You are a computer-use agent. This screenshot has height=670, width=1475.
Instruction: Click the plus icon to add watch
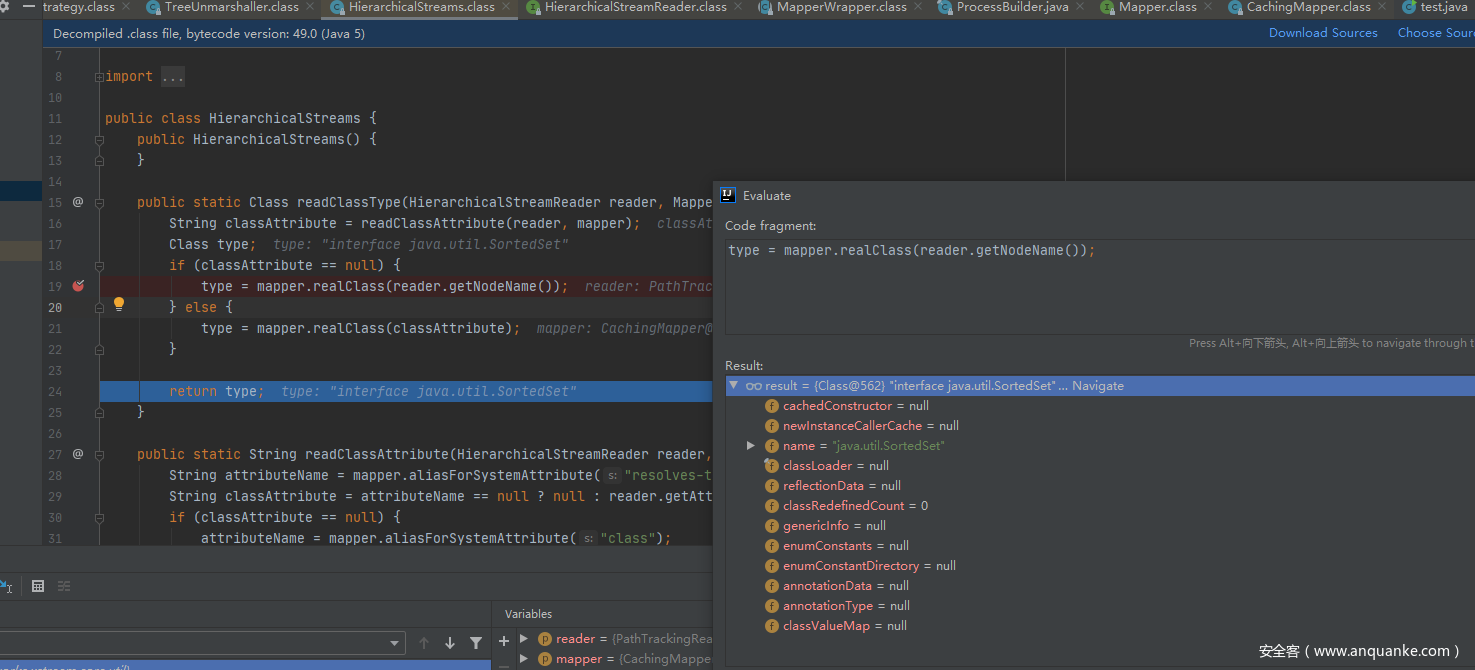click(x=504, y=641)
